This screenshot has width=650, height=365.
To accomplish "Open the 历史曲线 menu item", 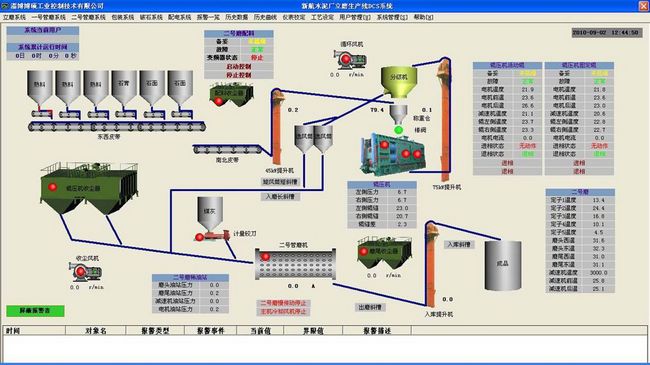I will 265,17.
